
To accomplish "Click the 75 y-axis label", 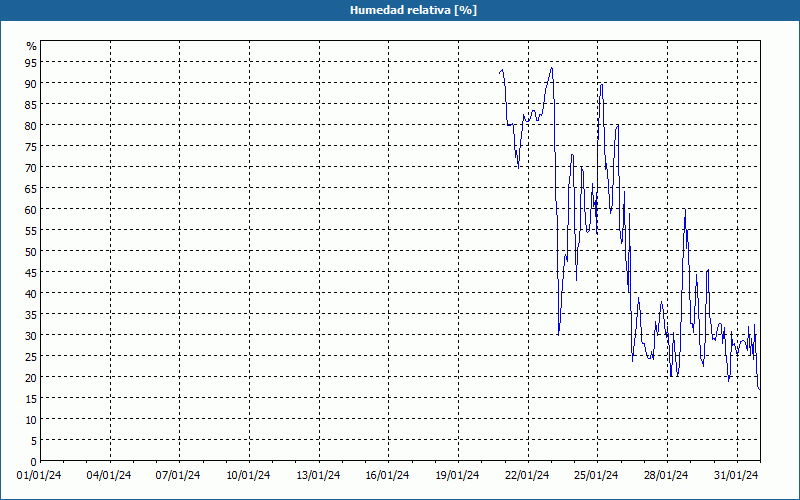I will click(31, 146).
